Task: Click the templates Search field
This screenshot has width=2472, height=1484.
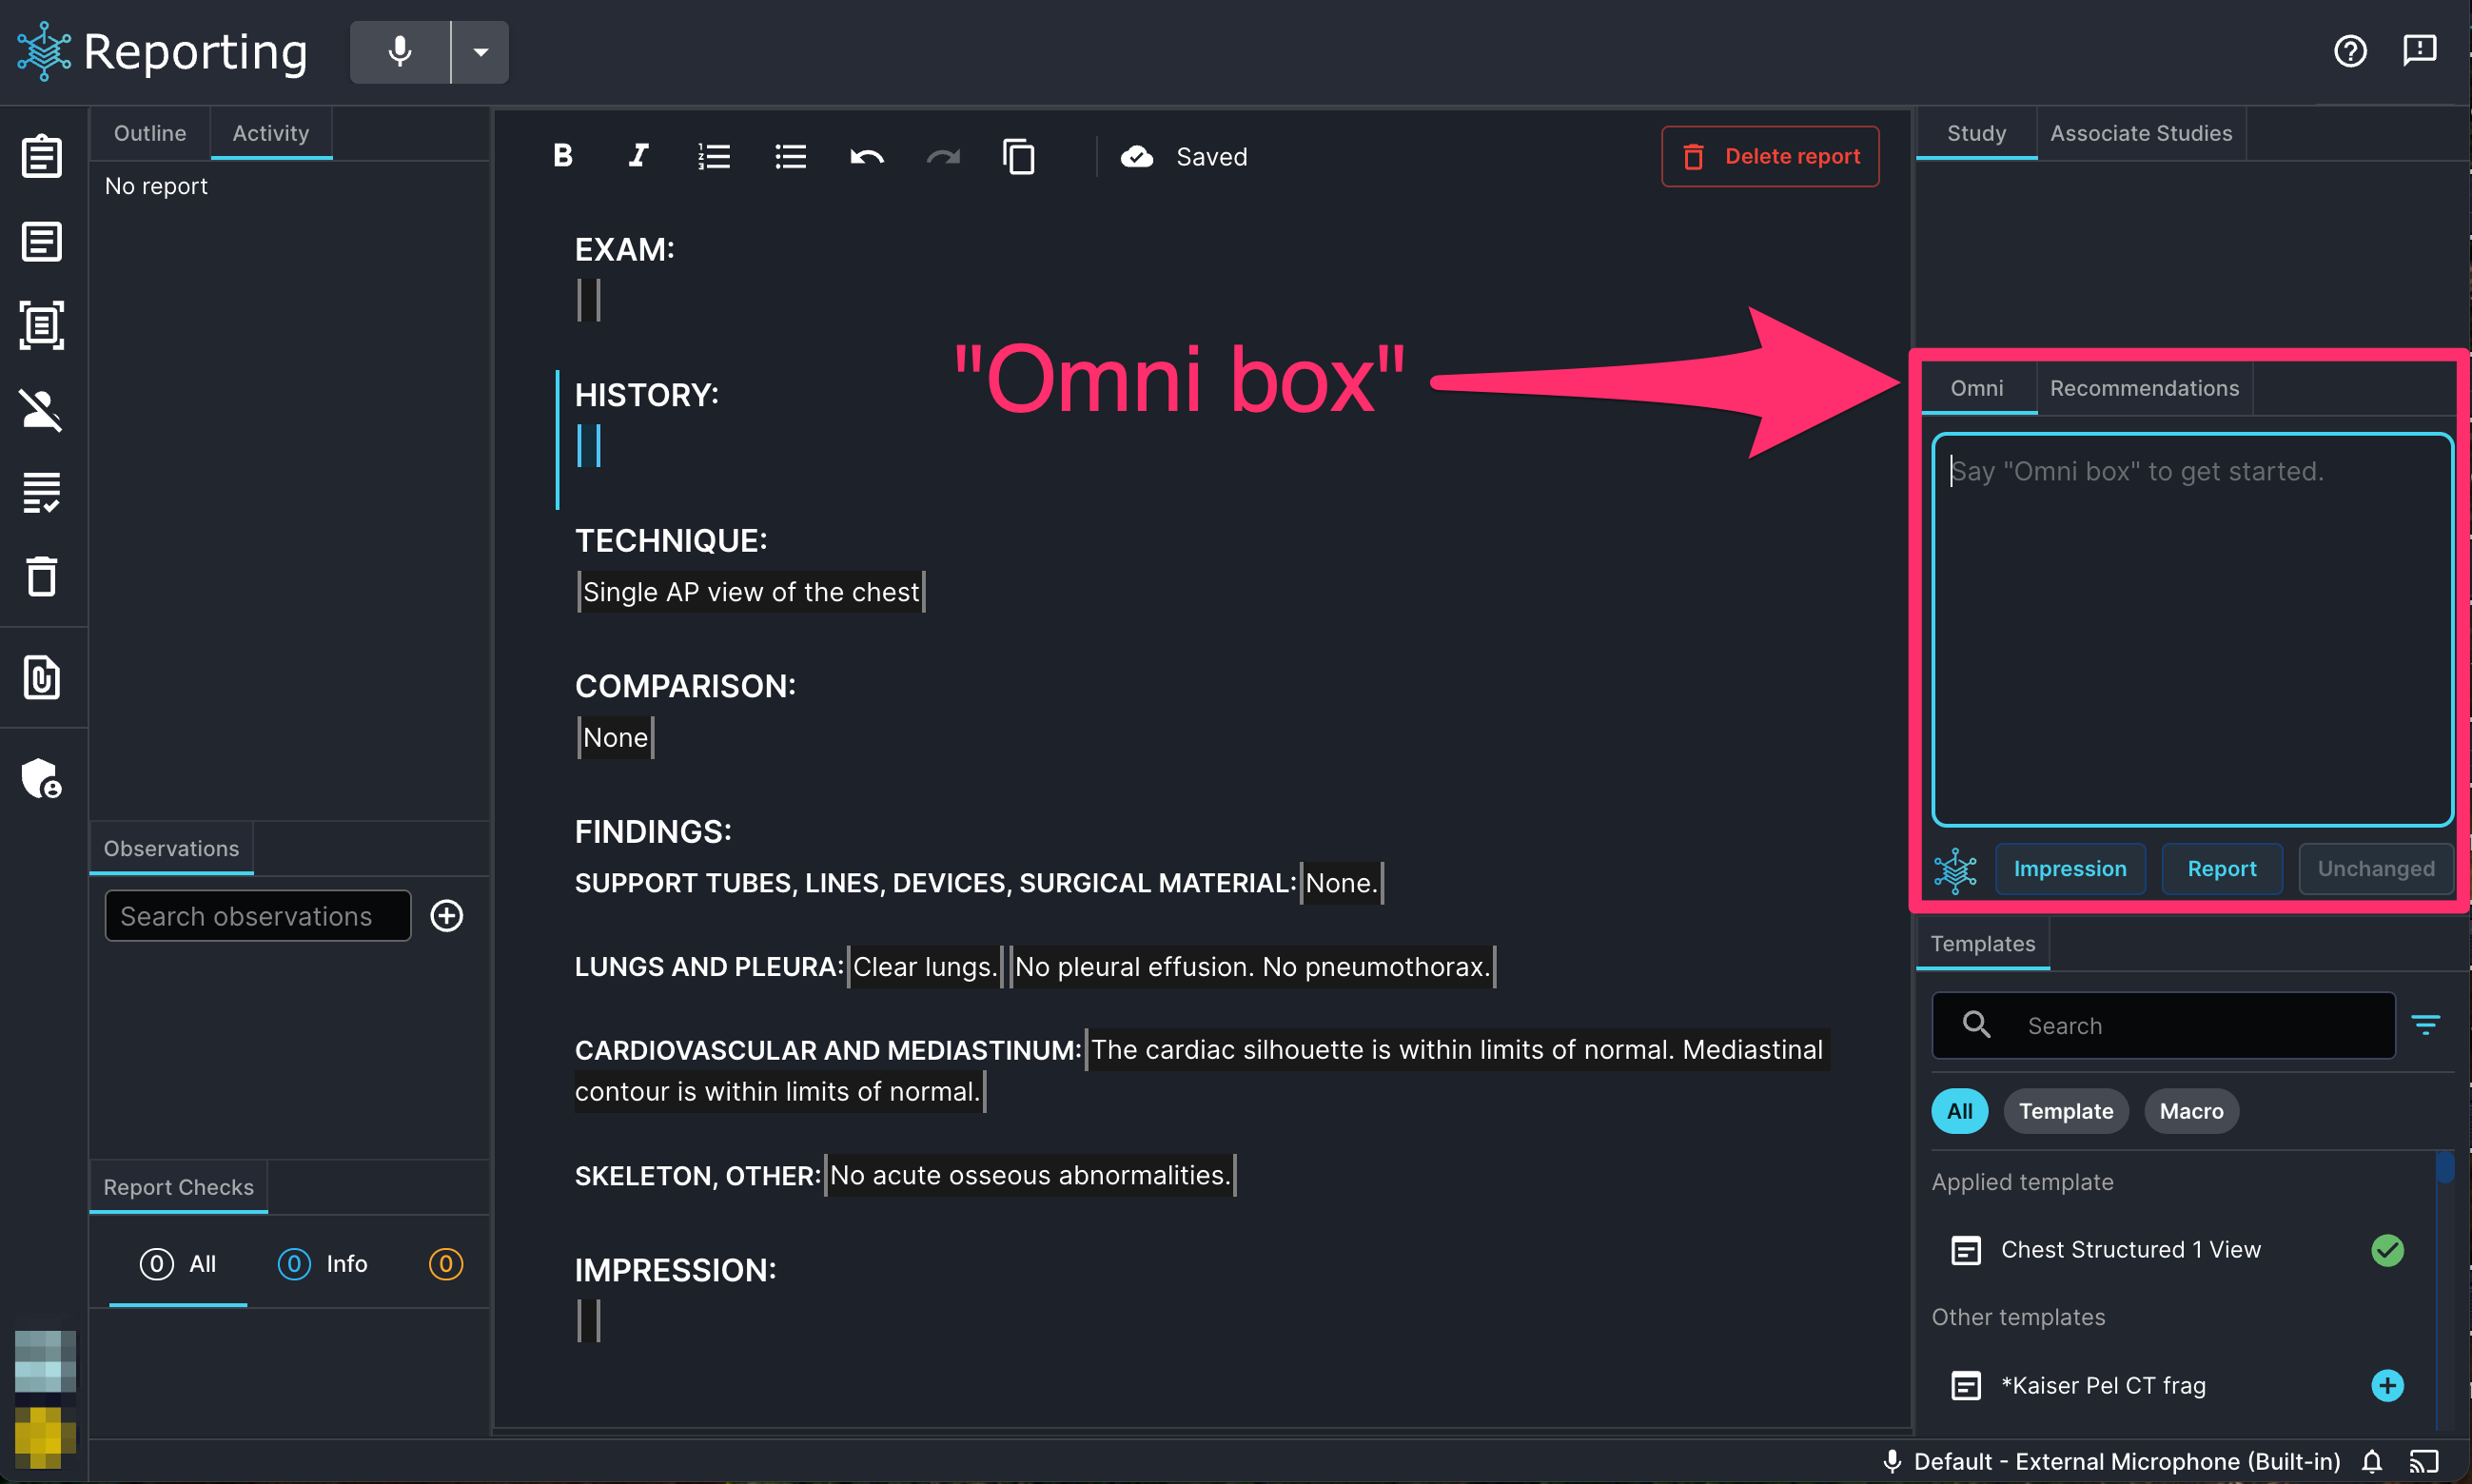Action: [x=2163, y=1025]
